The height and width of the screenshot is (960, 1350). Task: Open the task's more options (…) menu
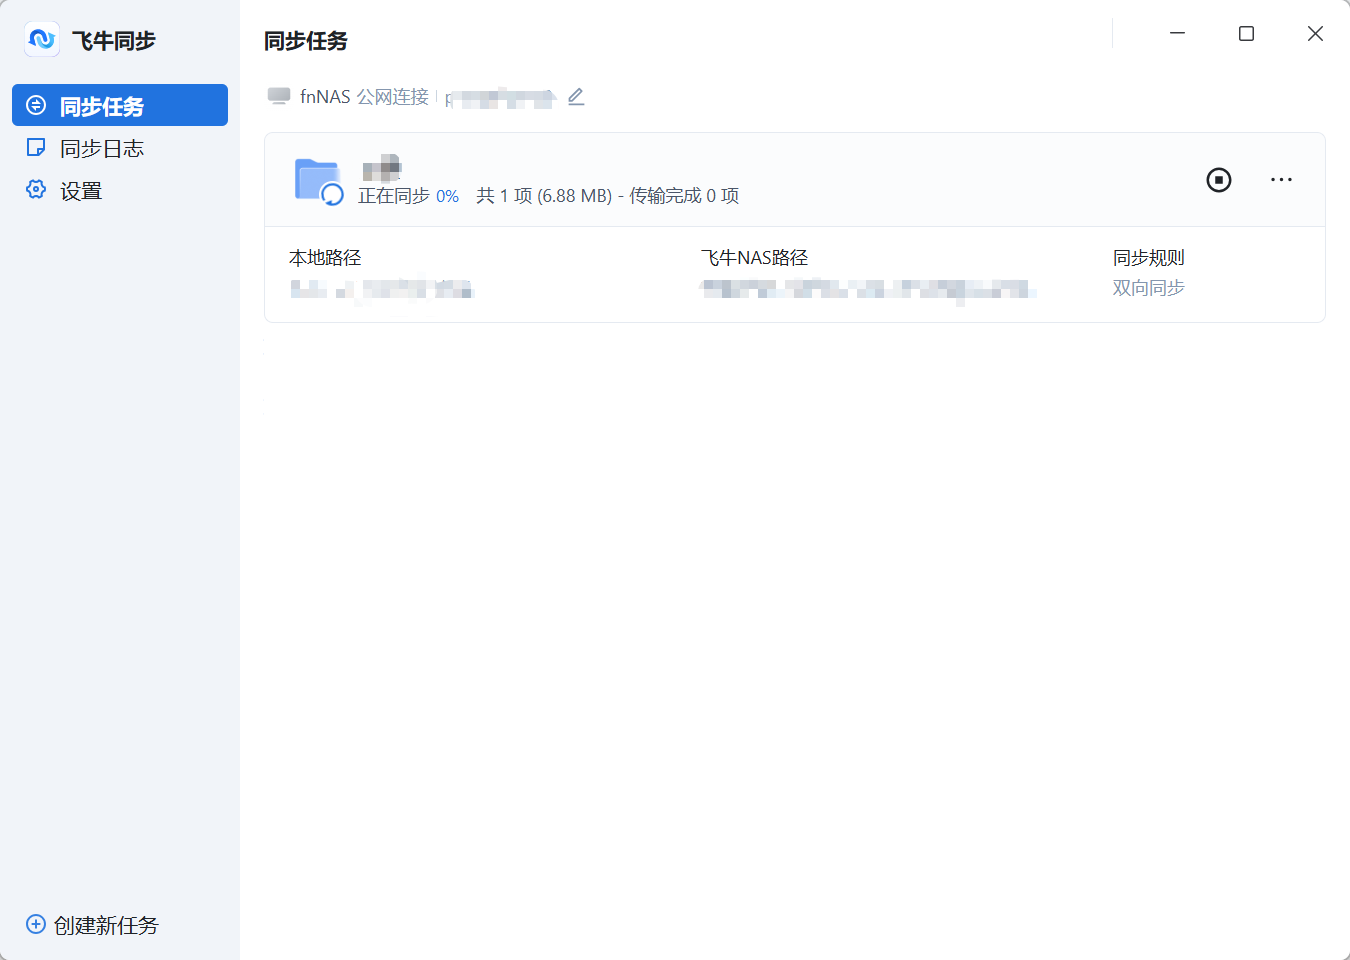1281,180
